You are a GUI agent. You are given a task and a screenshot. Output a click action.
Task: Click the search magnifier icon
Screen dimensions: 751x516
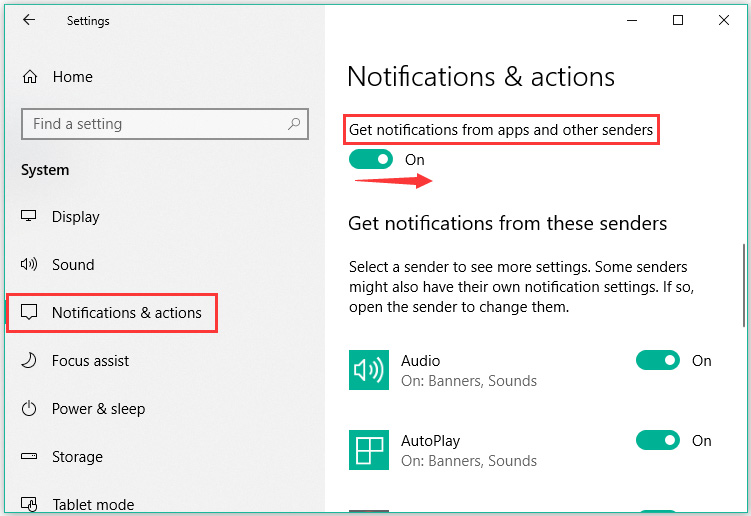point(294,124)
